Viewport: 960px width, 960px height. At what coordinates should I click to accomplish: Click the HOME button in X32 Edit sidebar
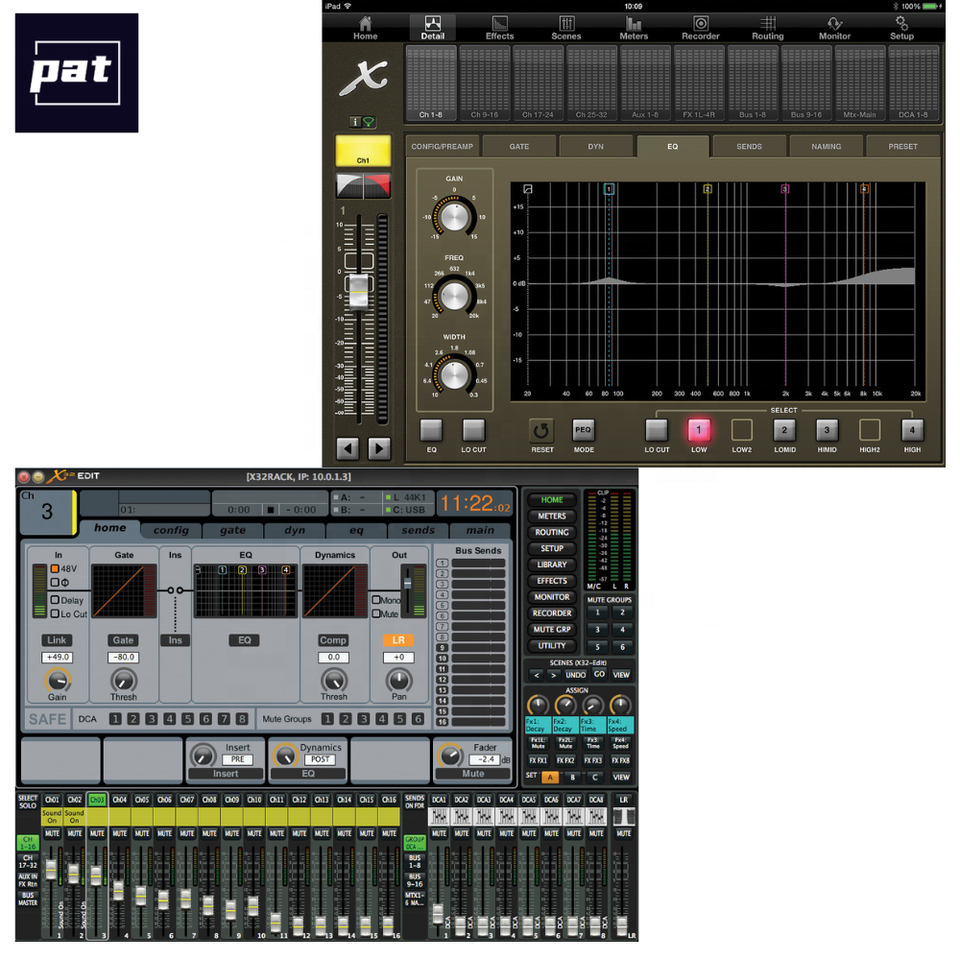click(x=552, y=500)
